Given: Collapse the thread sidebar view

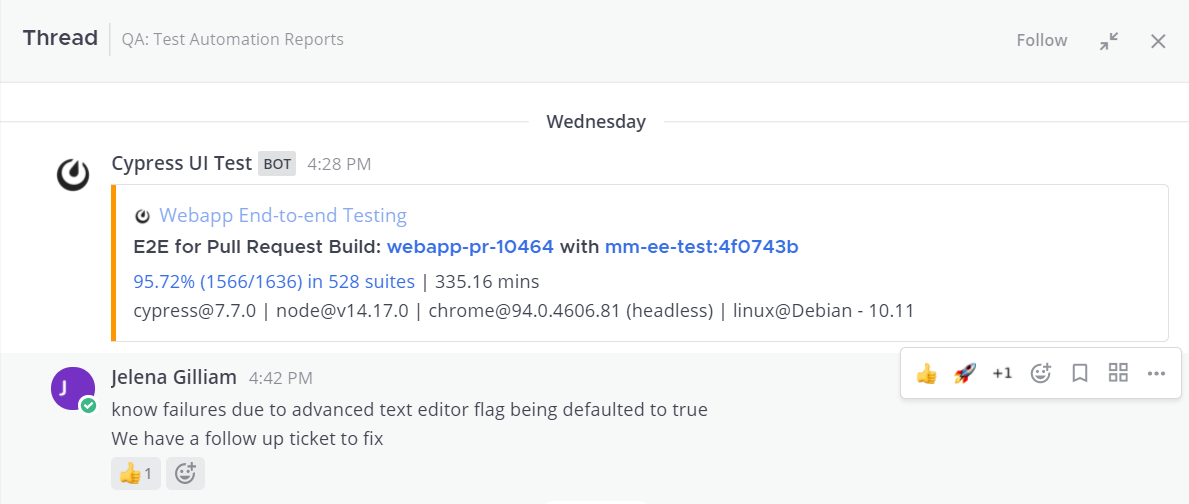Looking at the screenshot, I should pyautogui.click(x=1109, y=41).
